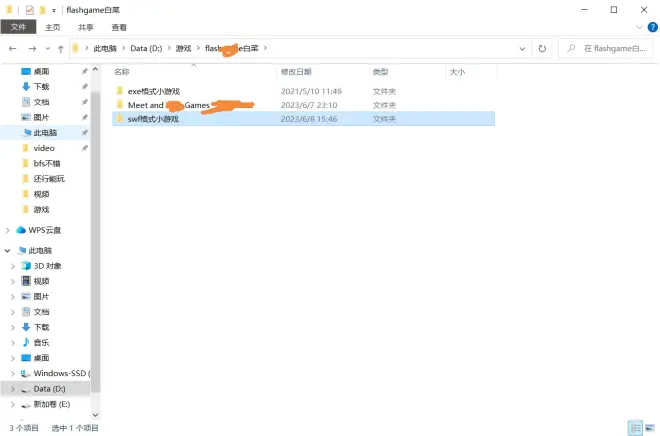Click the up-one-level arrow
This screenshot has width=660, height=436.
[61, 48]
